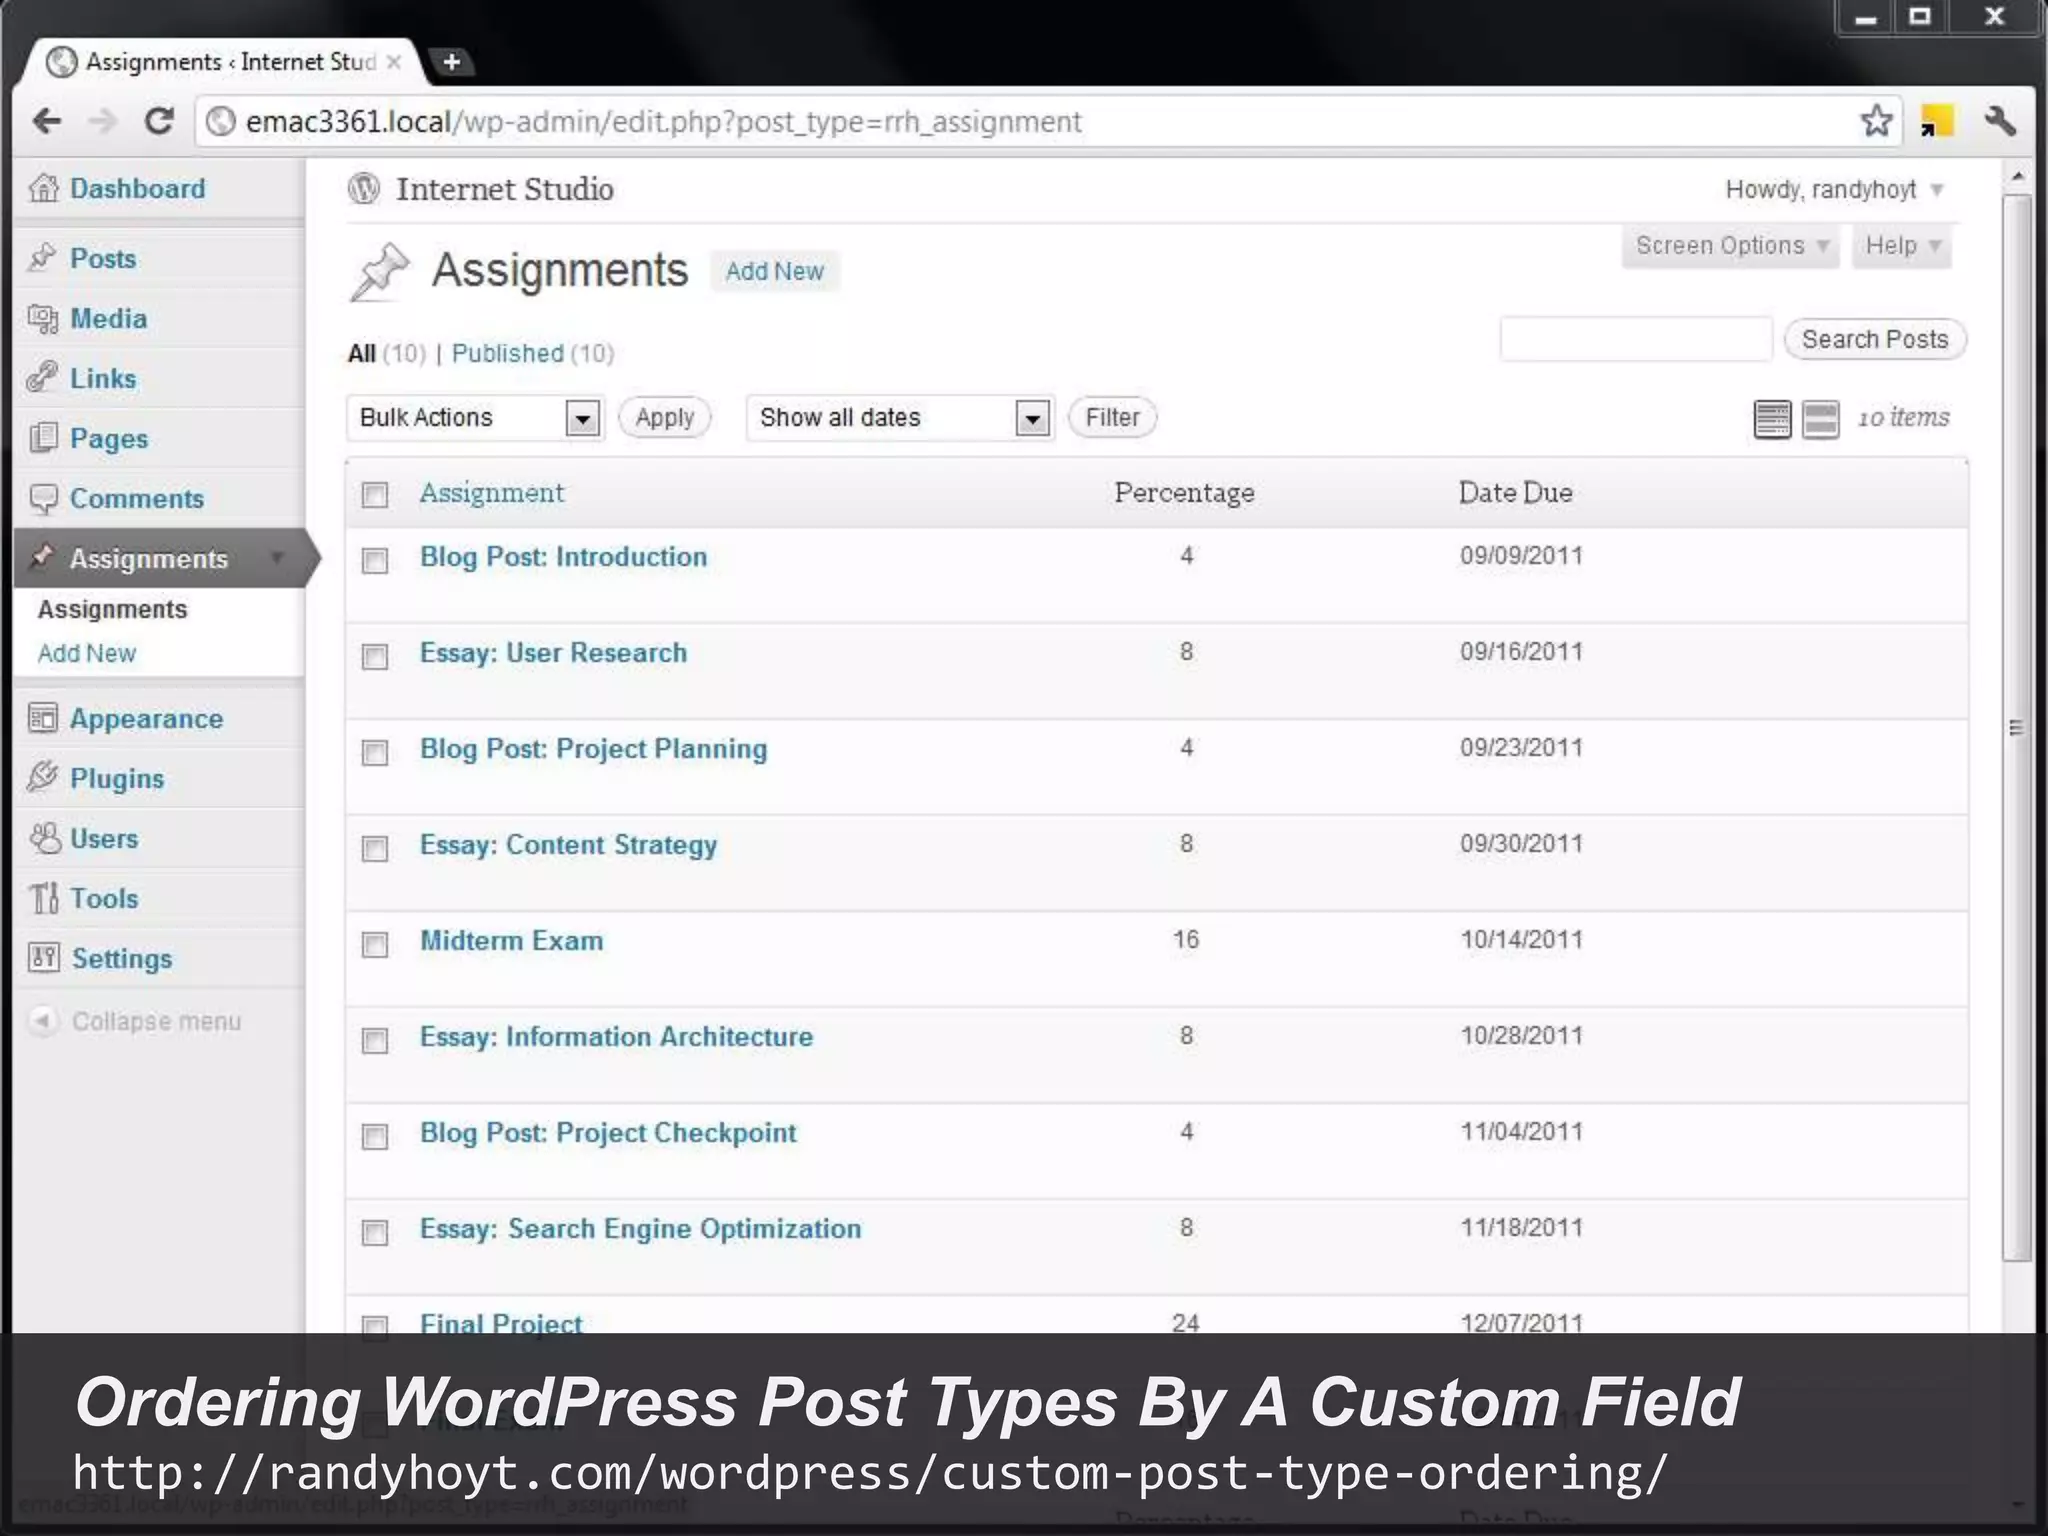Click the browser back arrow
Viewport: 2048px width, 1536px height.
point(47,121)
